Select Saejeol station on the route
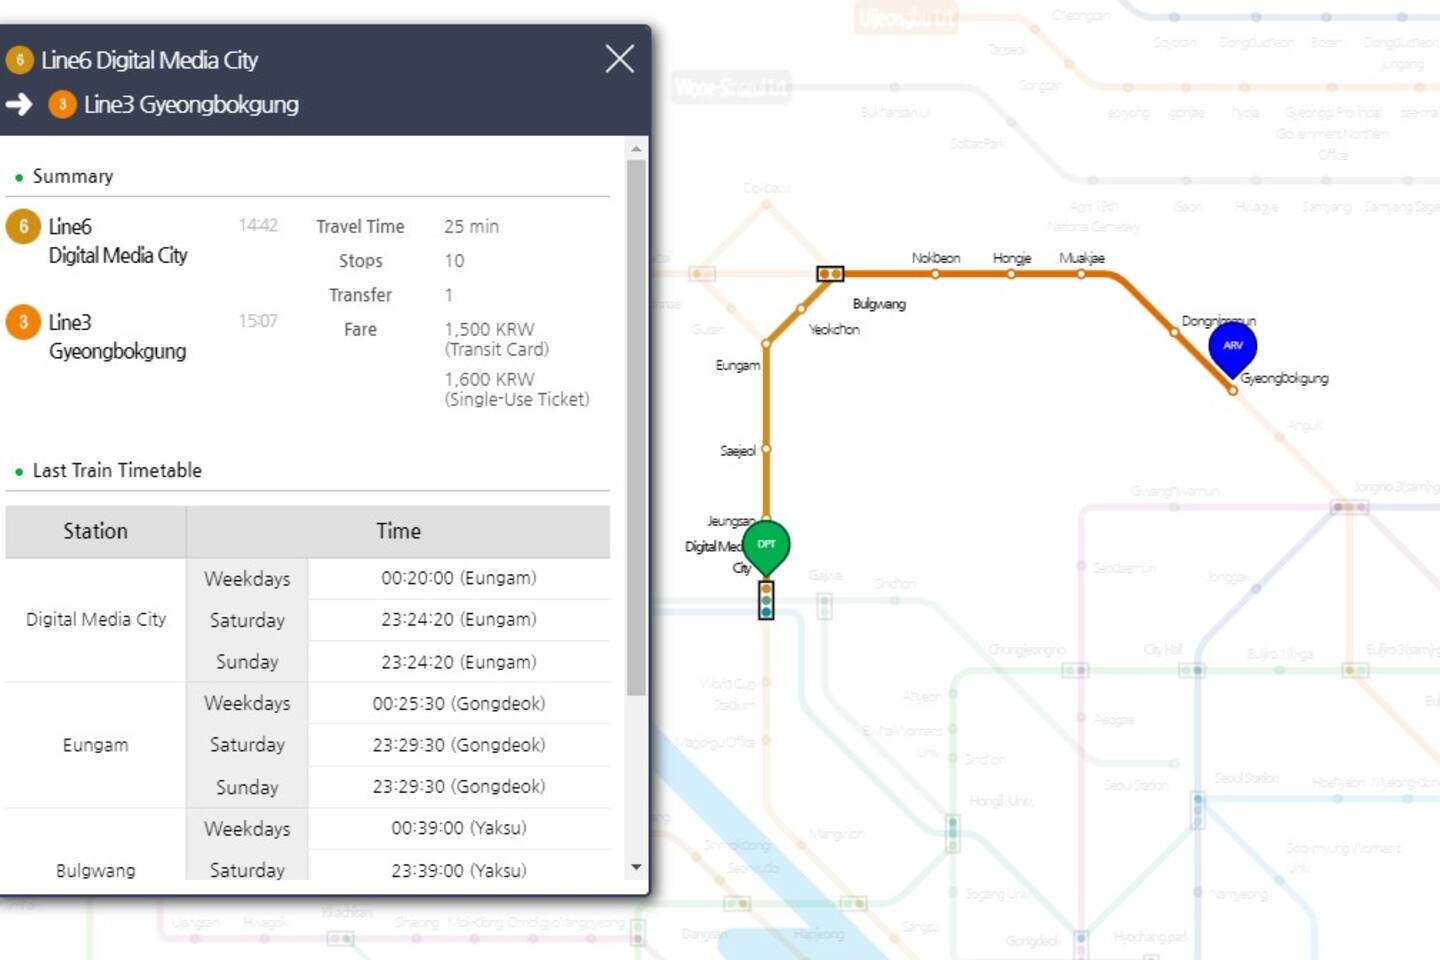1440x960 pixels. pos(766,450)
